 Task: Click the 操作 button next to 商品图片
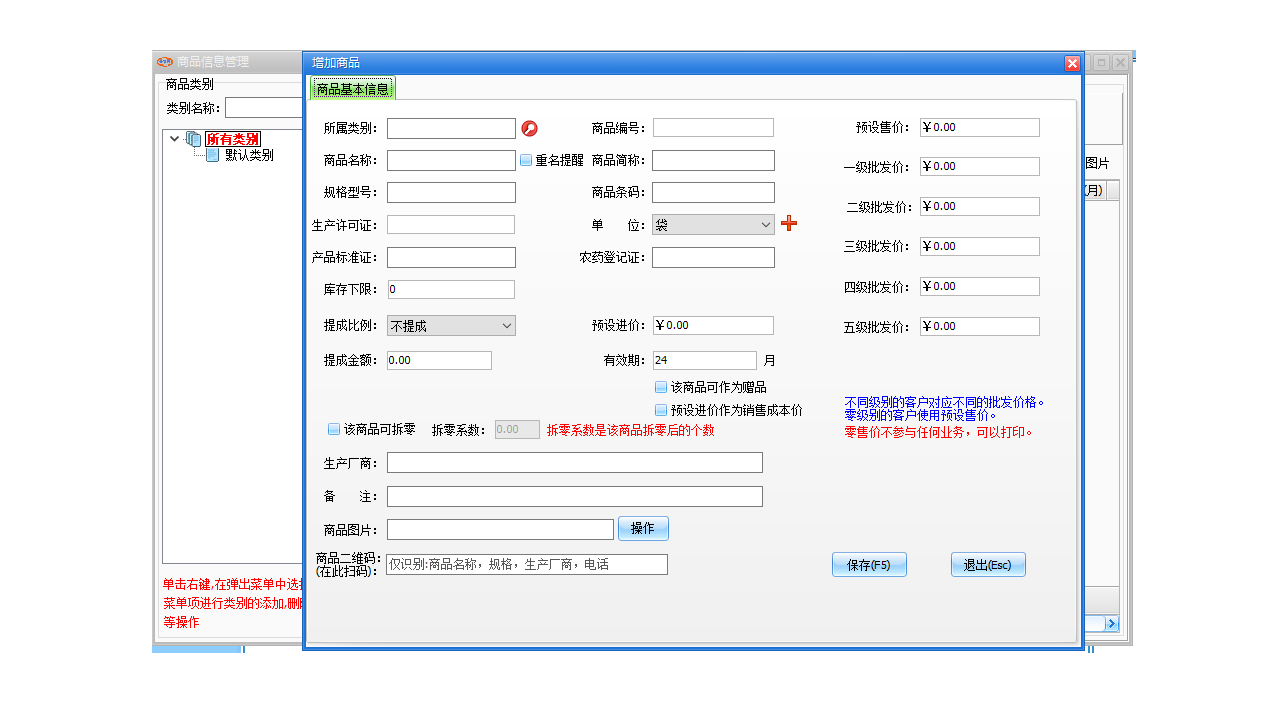[x=643, y=528]
